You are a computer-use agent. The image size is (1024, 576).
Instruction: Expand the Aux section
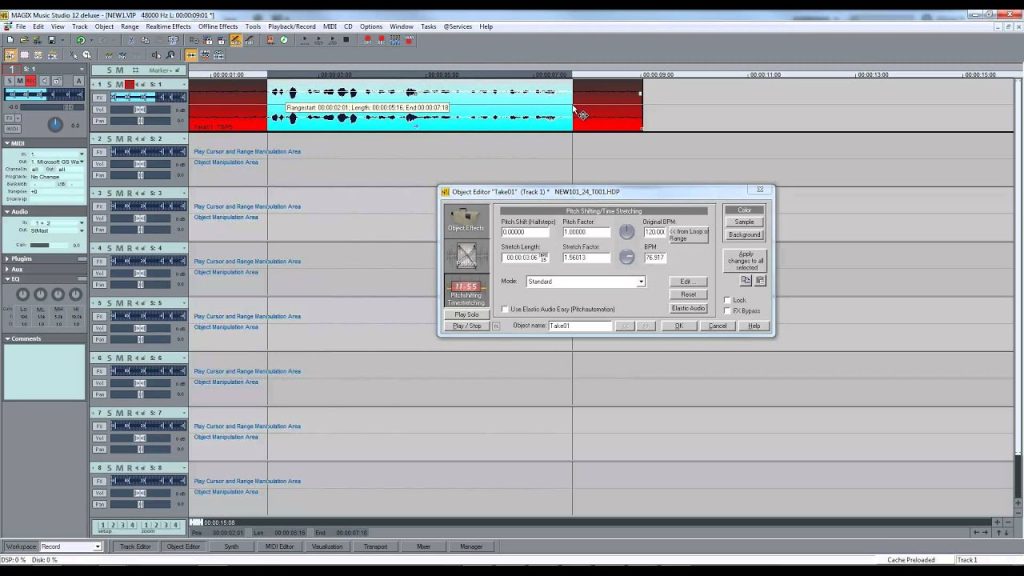7,269
